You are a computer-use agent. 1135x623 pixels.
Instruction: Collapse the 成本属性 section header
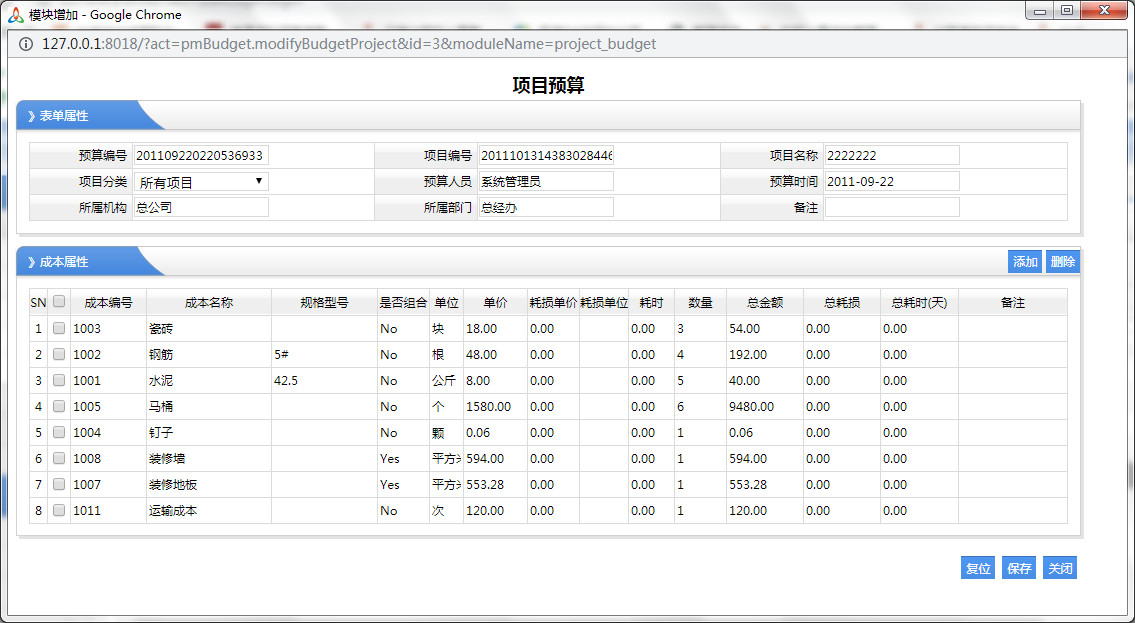point(64,262)
